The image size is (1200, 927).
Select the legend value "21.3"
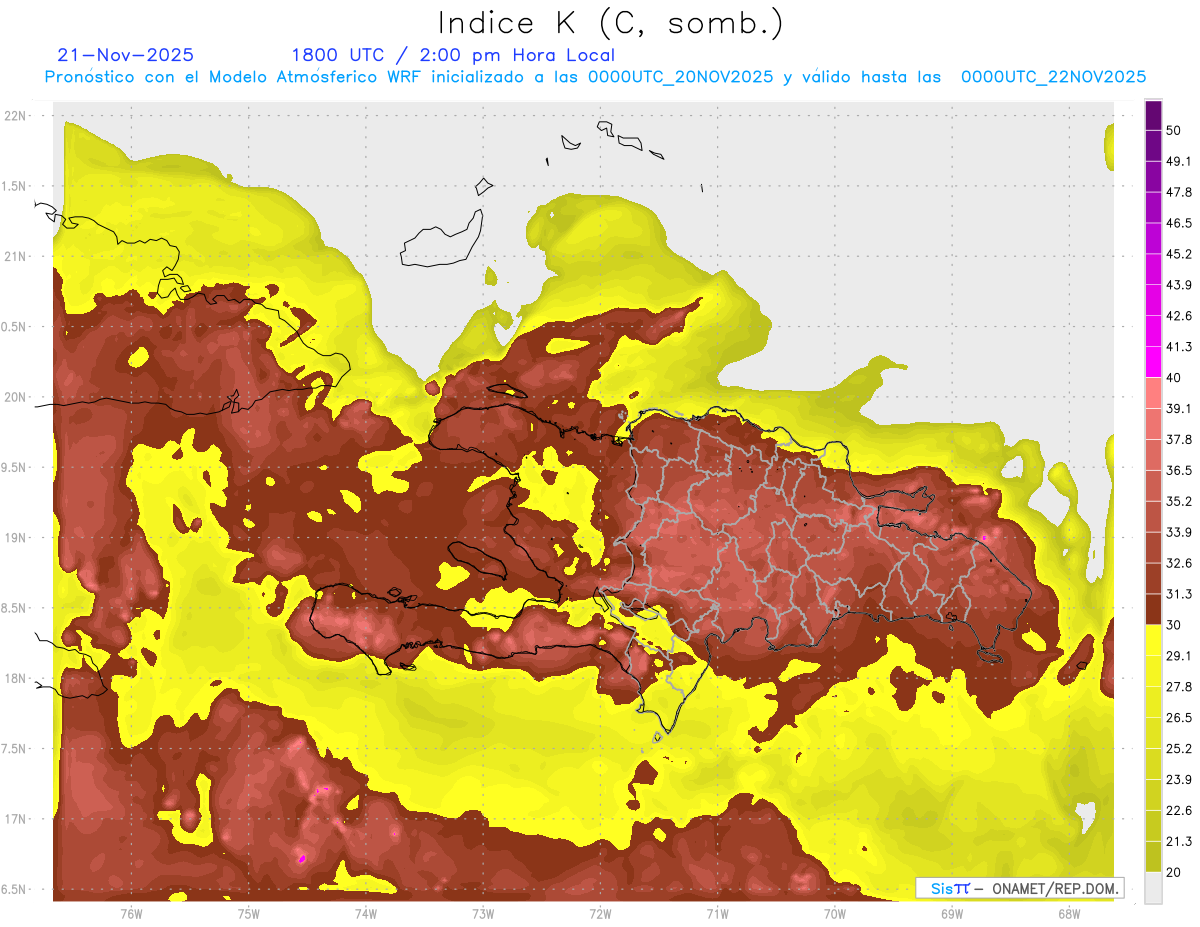(x=1179, y=841)
